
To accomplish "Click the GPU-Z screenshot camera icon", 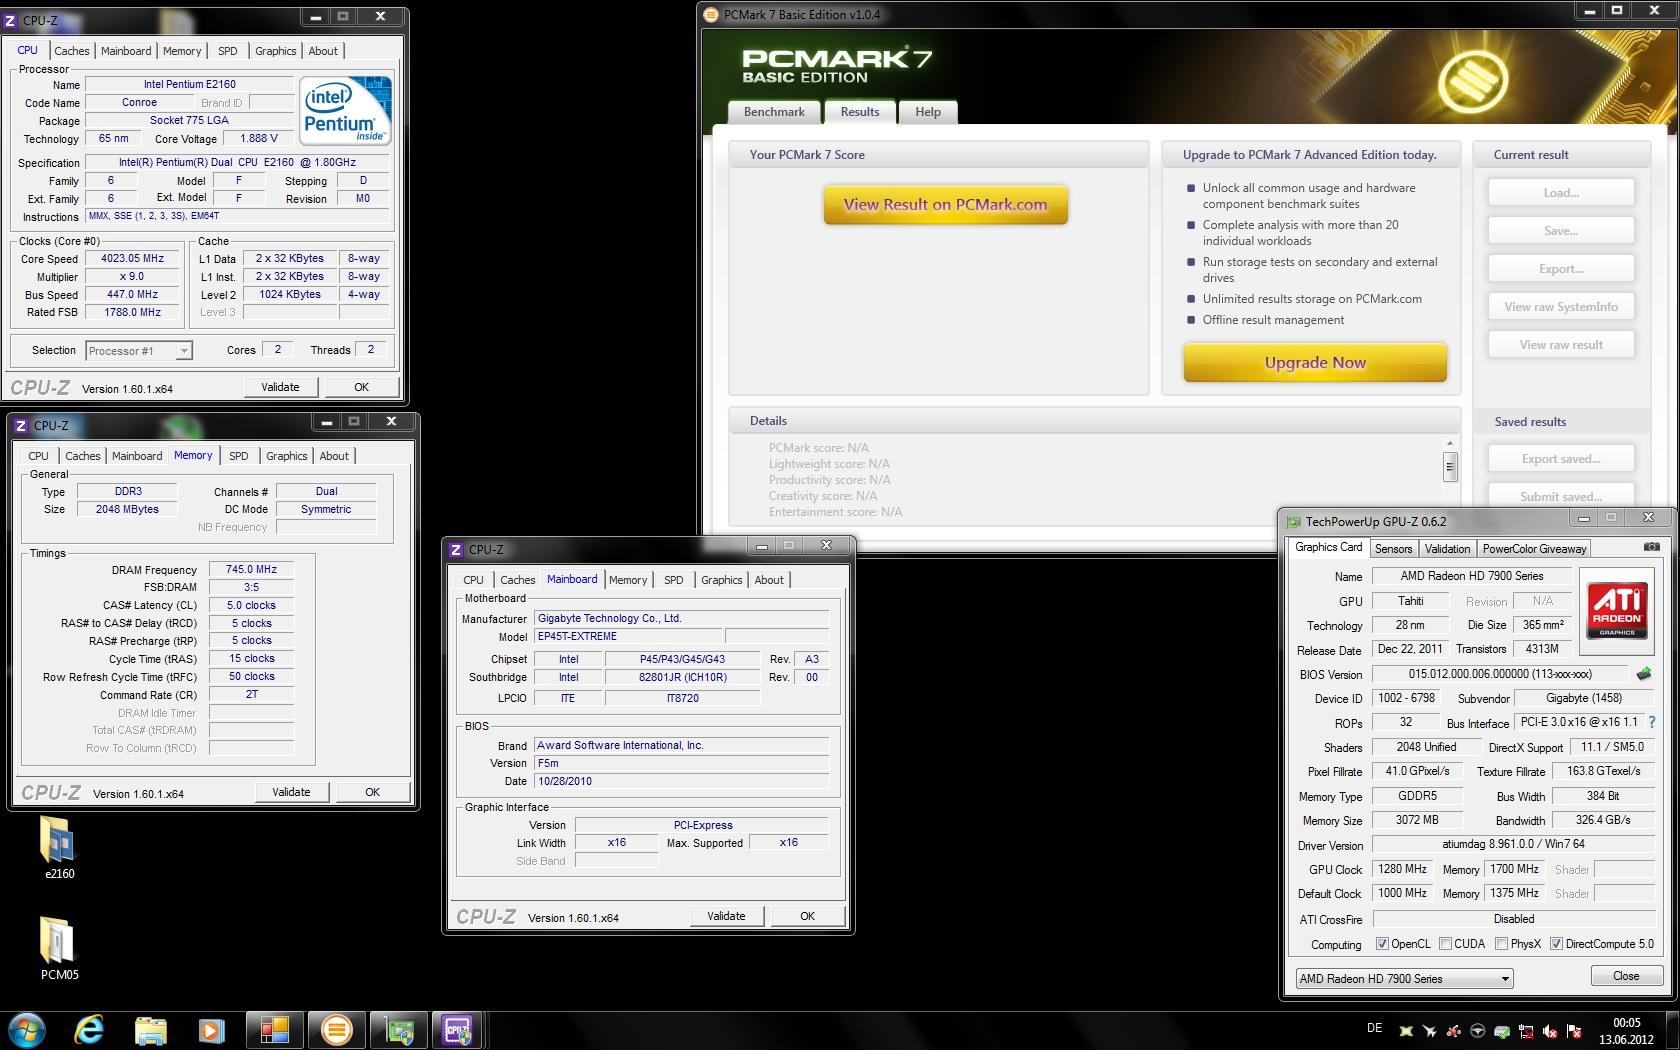I will click(1651, 547).
